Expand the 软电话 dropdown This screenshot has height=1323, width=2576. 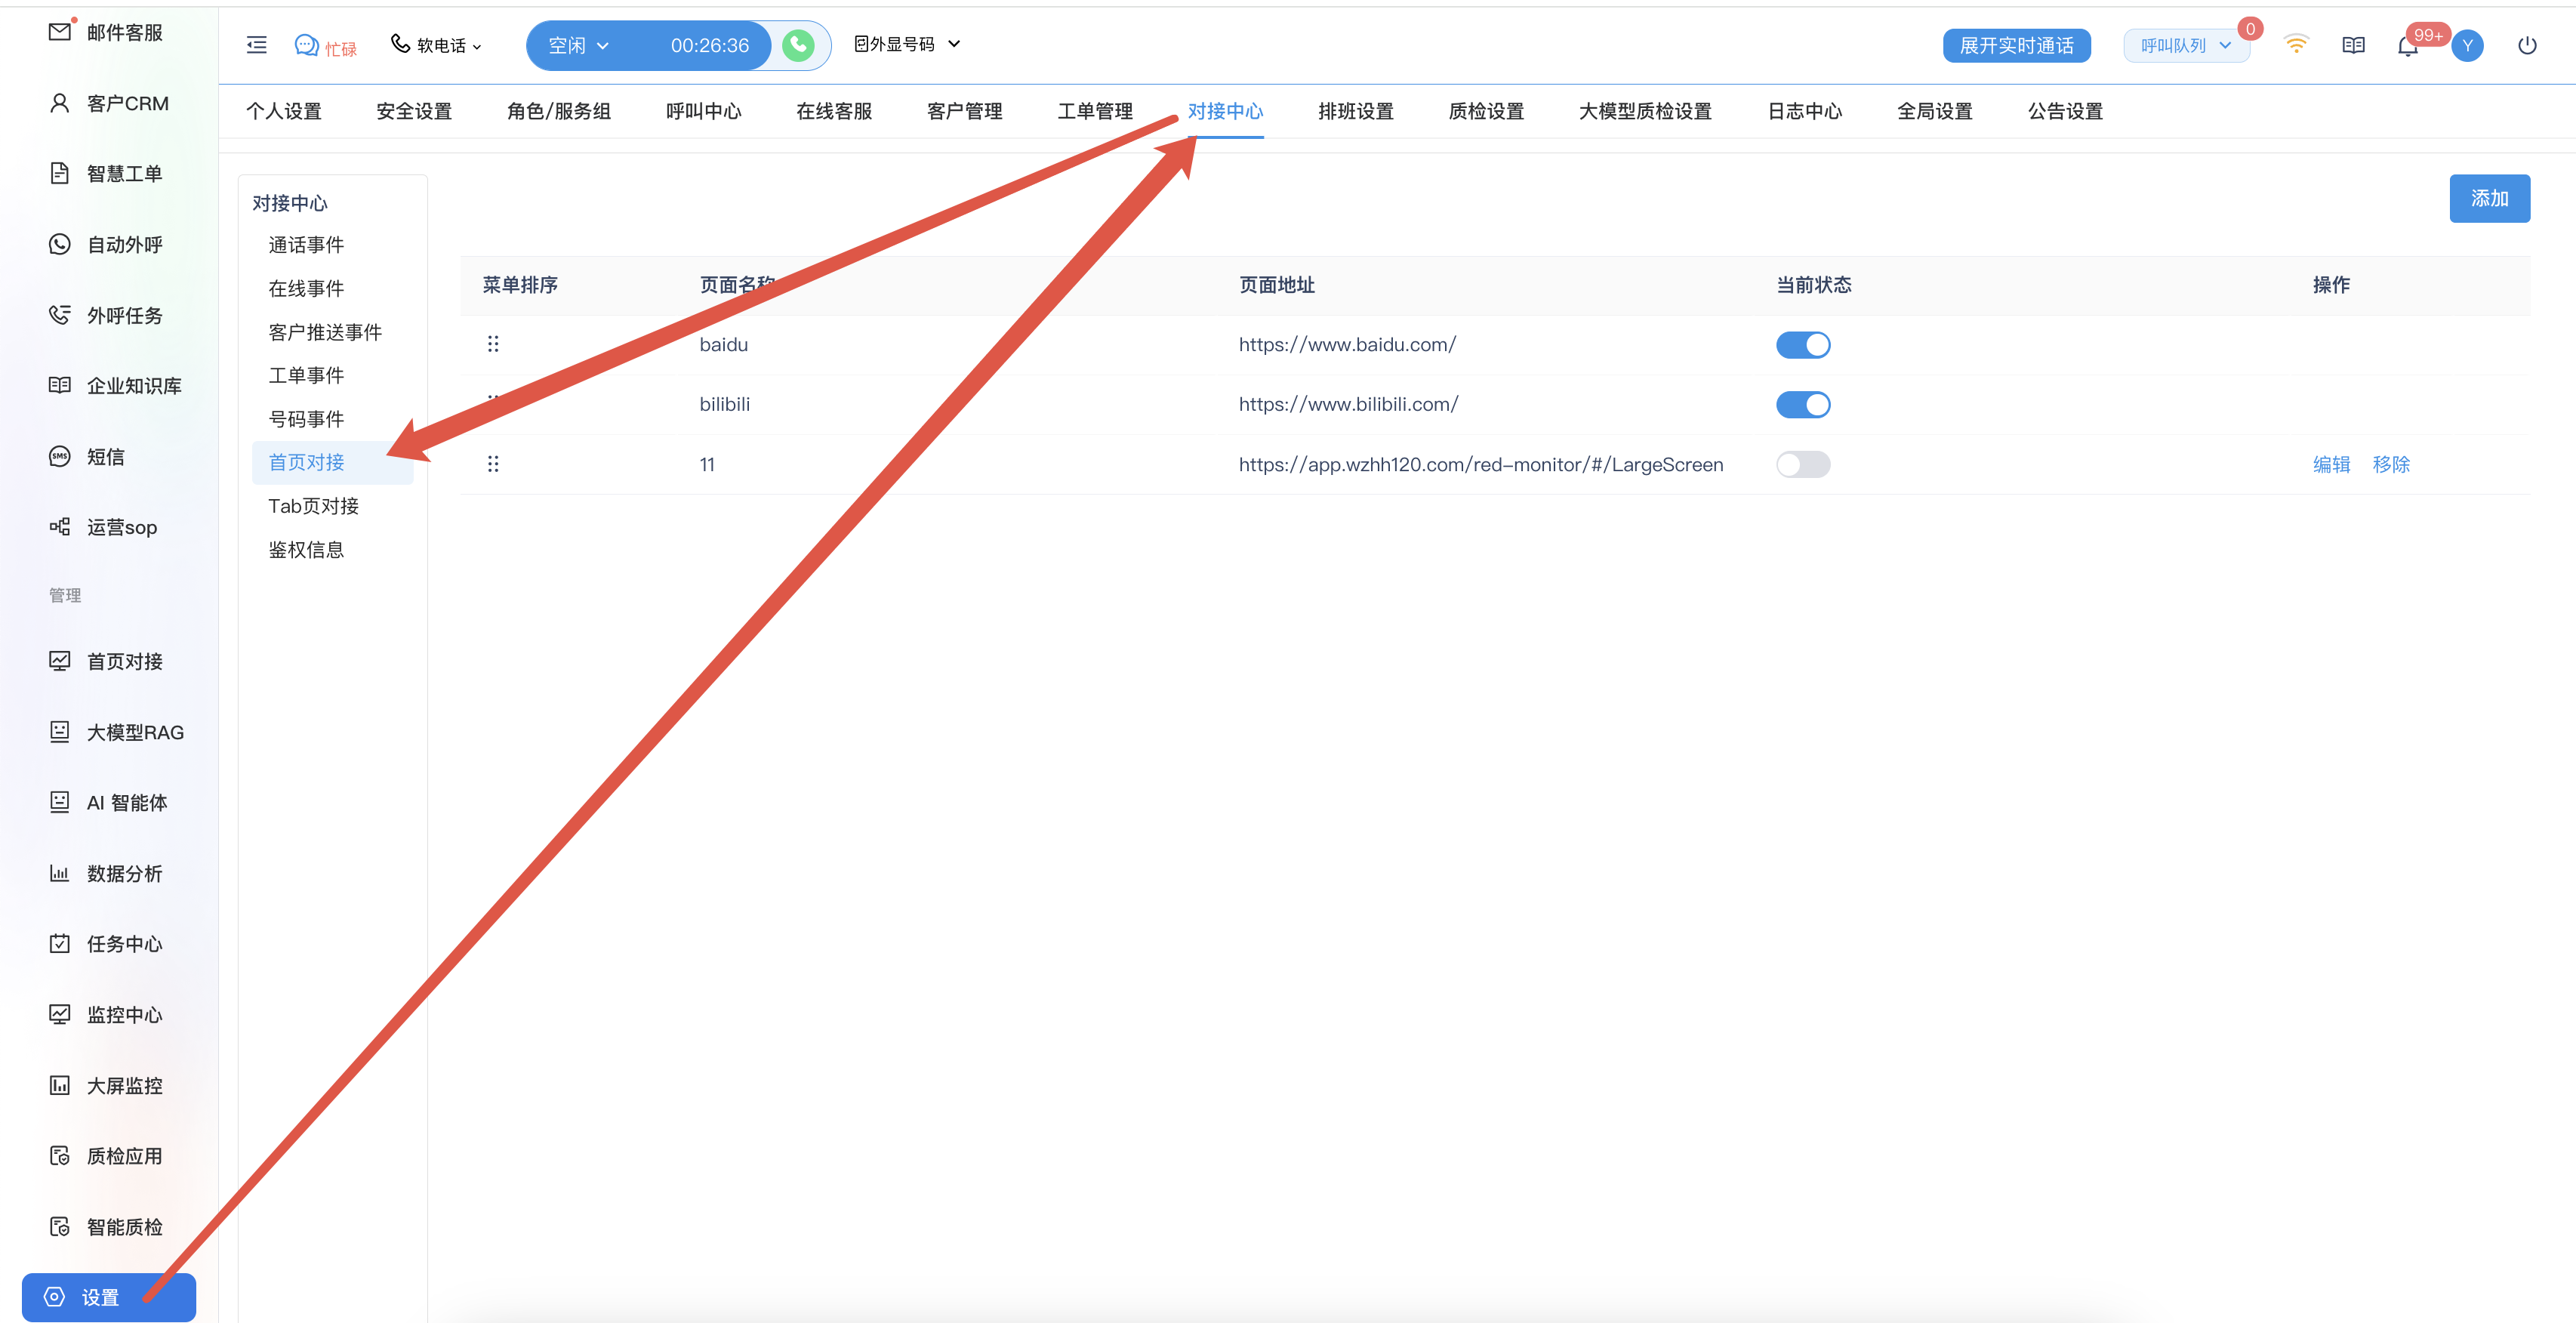437,45
